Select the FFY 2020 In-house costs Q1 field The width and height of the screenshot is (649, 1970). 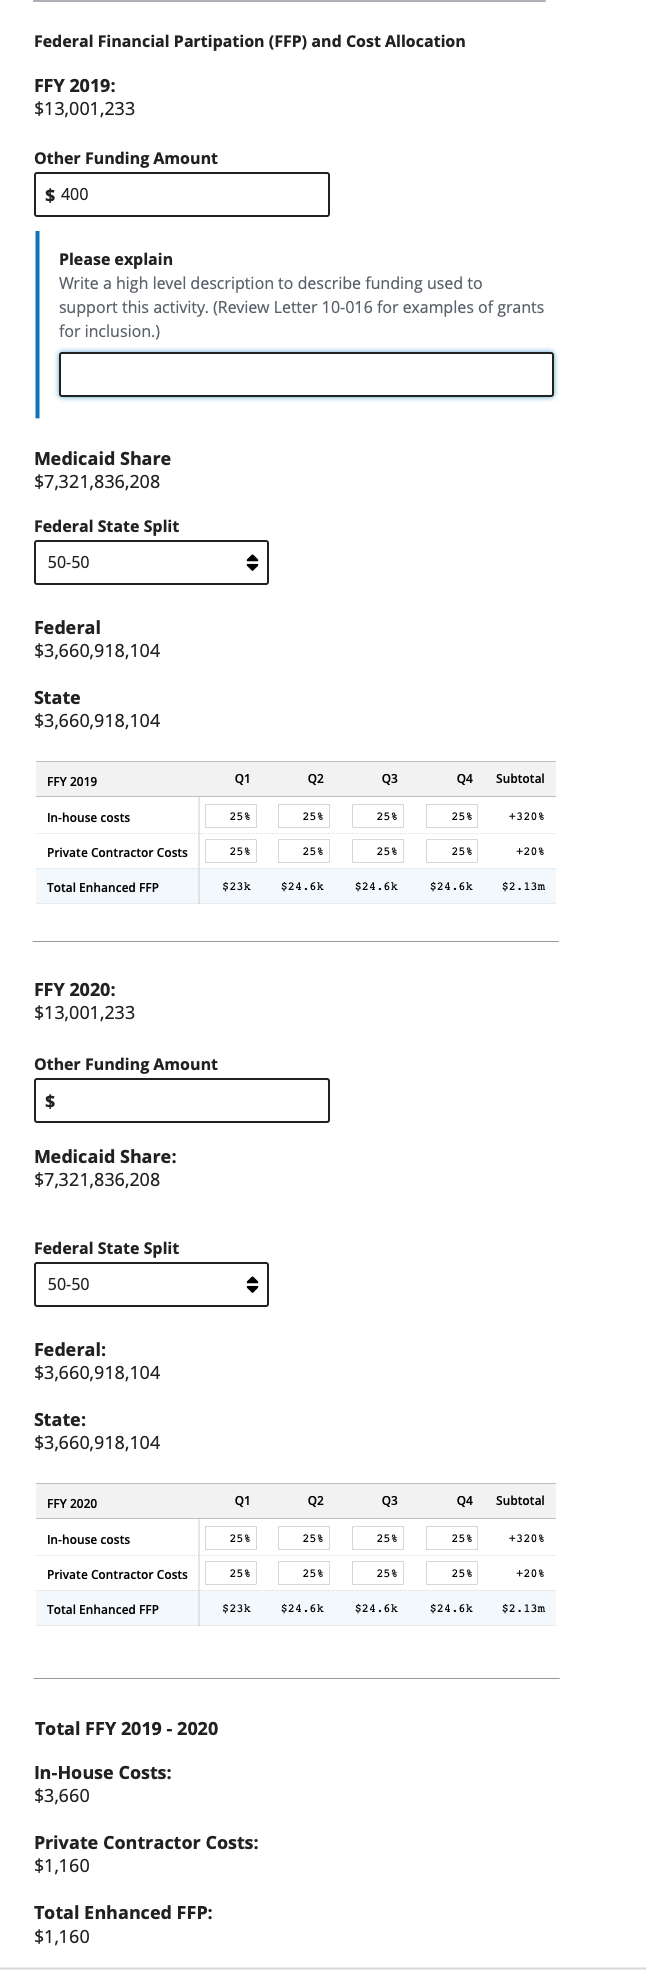pyautogui.click(x=232, y=1538)
